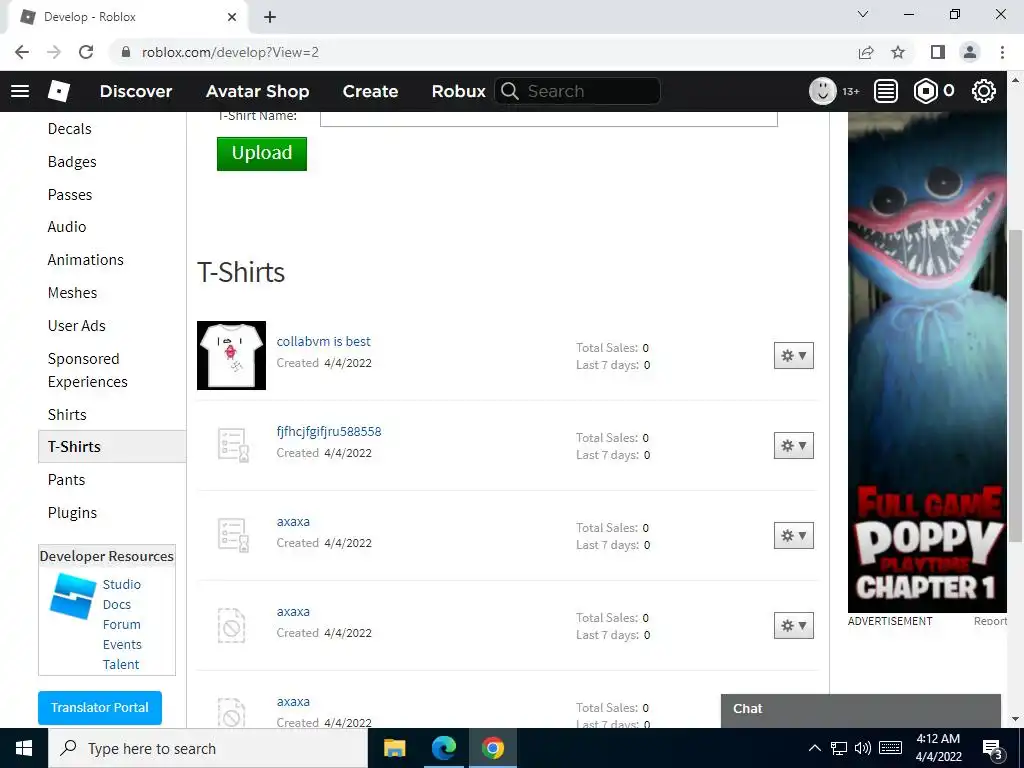Show hidden system tray icons chevron
The width and height of the screenshot is (1024, 768).
click(x=814, y=748)
